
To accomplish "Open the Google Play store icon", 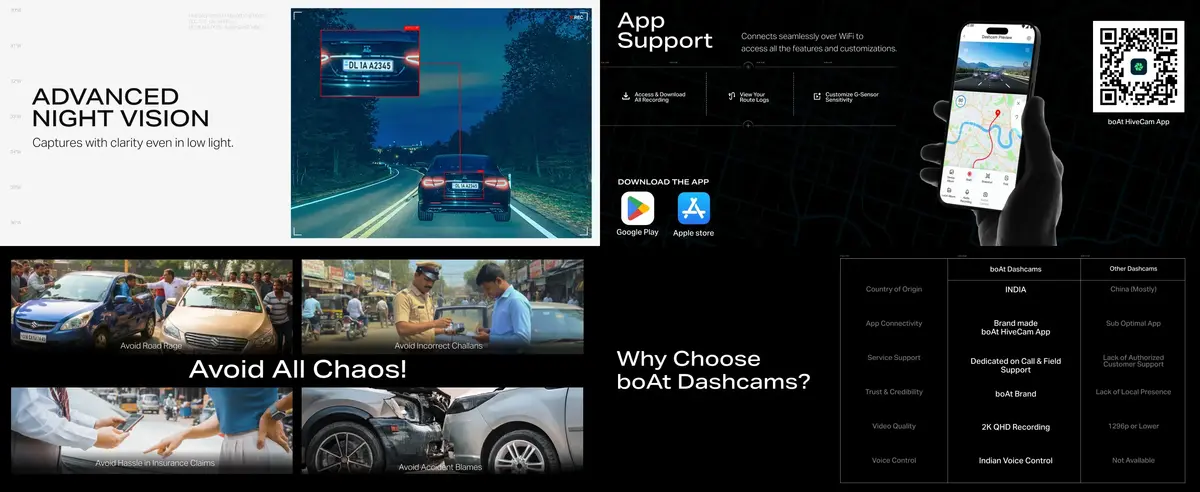I will pyautogui.click(x=637, y=208).
